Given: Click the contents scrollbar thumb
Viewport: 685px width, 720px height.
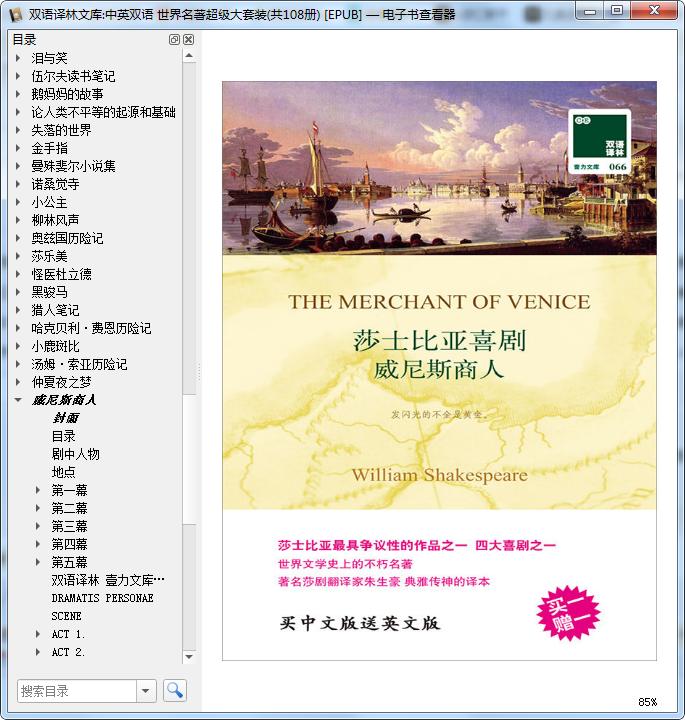Looking at the screenshot, I should click(189, 459).
